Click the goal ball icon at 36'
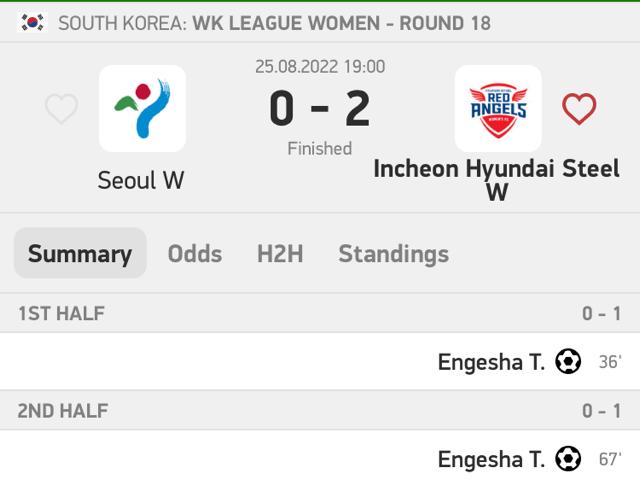Image resolution: width=640 pixels, height=480 pixels. 568,361
